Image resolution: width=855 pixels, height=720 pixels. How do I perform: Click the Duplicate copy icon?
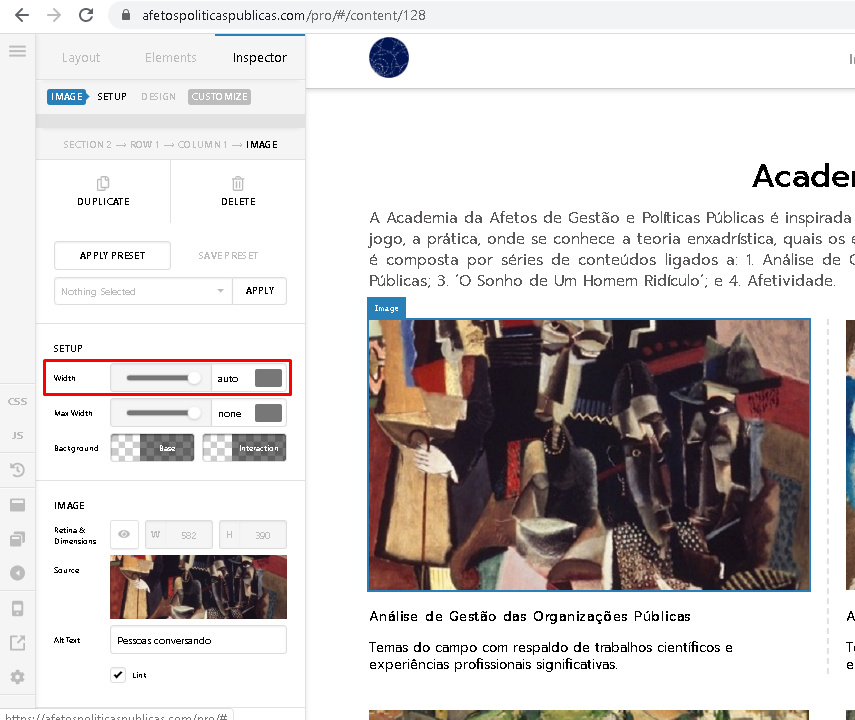coord(103,183)
